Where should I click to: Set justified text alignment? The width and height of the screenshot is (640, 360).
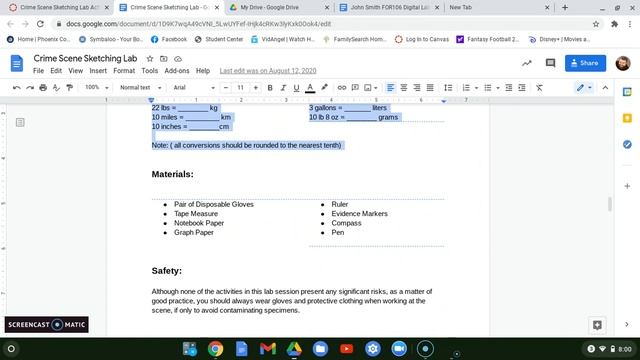point(430,88)
